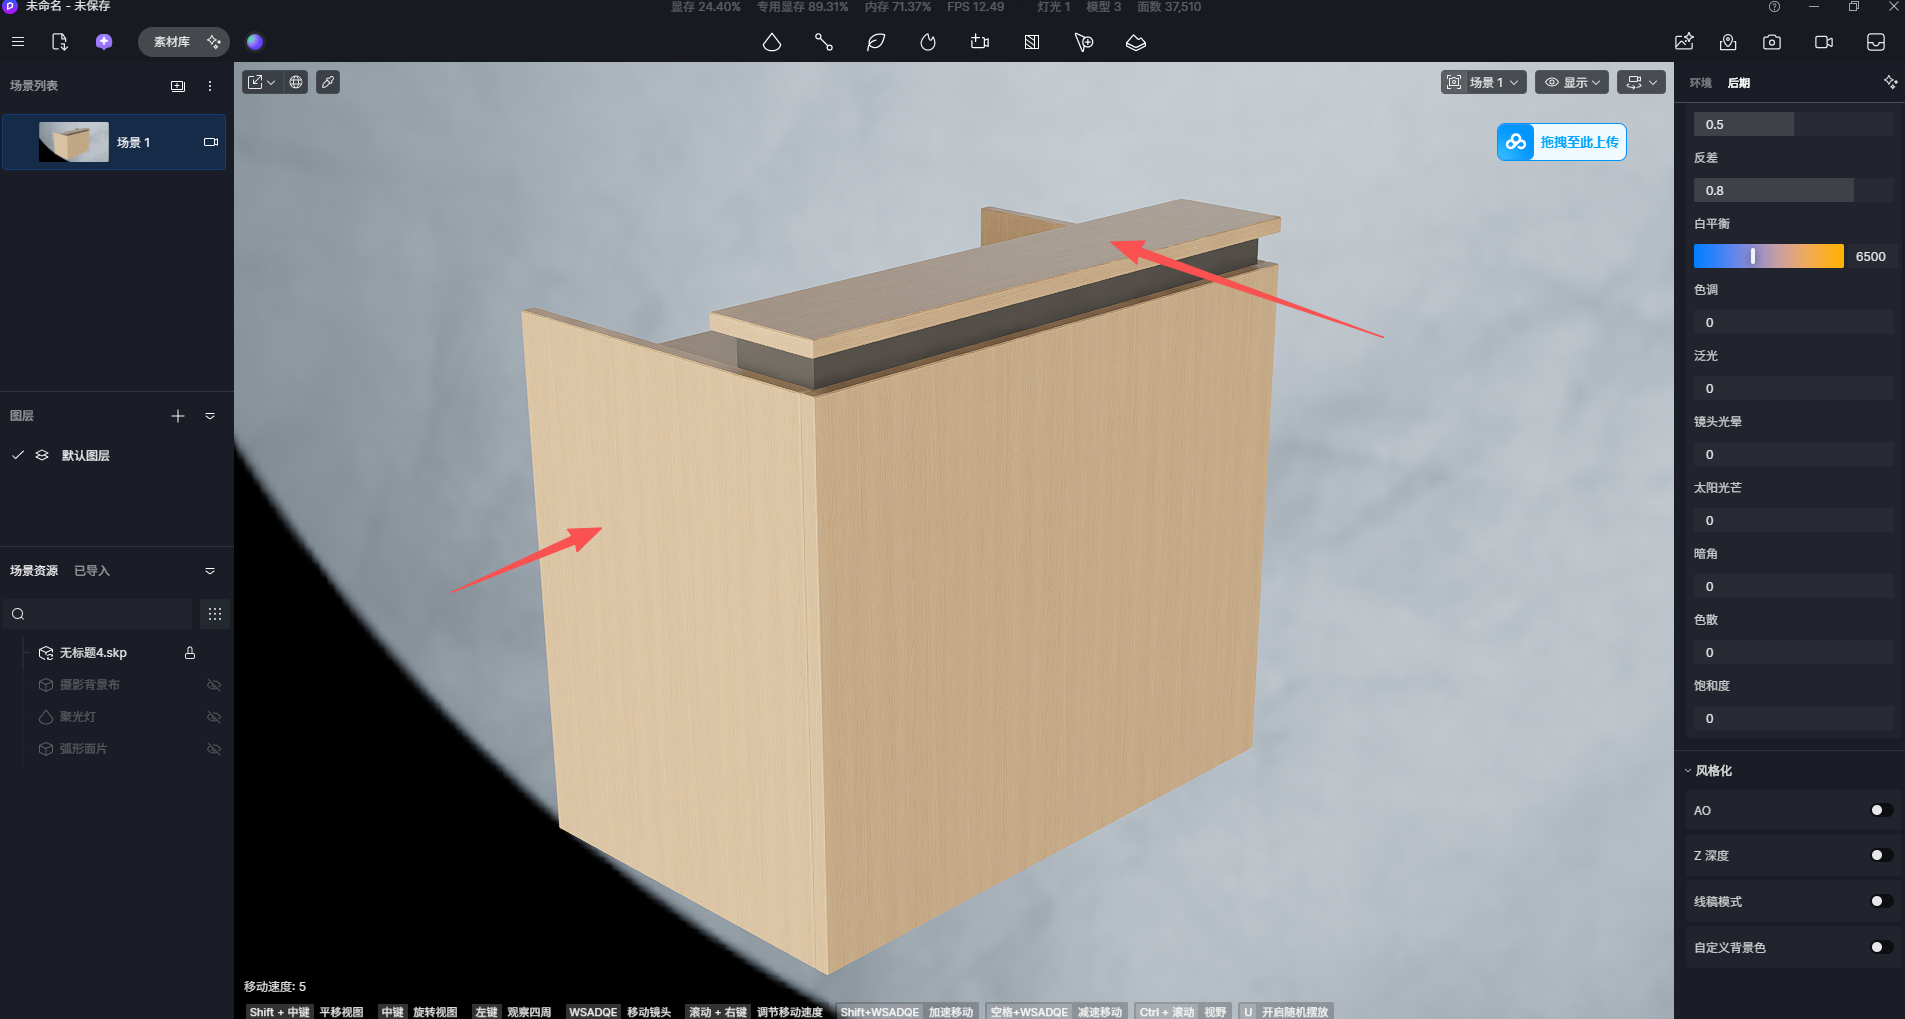Open the 场景 1 view dropdown
The width and height of the screenshot is (1905, 1019).
(1484, 82)
